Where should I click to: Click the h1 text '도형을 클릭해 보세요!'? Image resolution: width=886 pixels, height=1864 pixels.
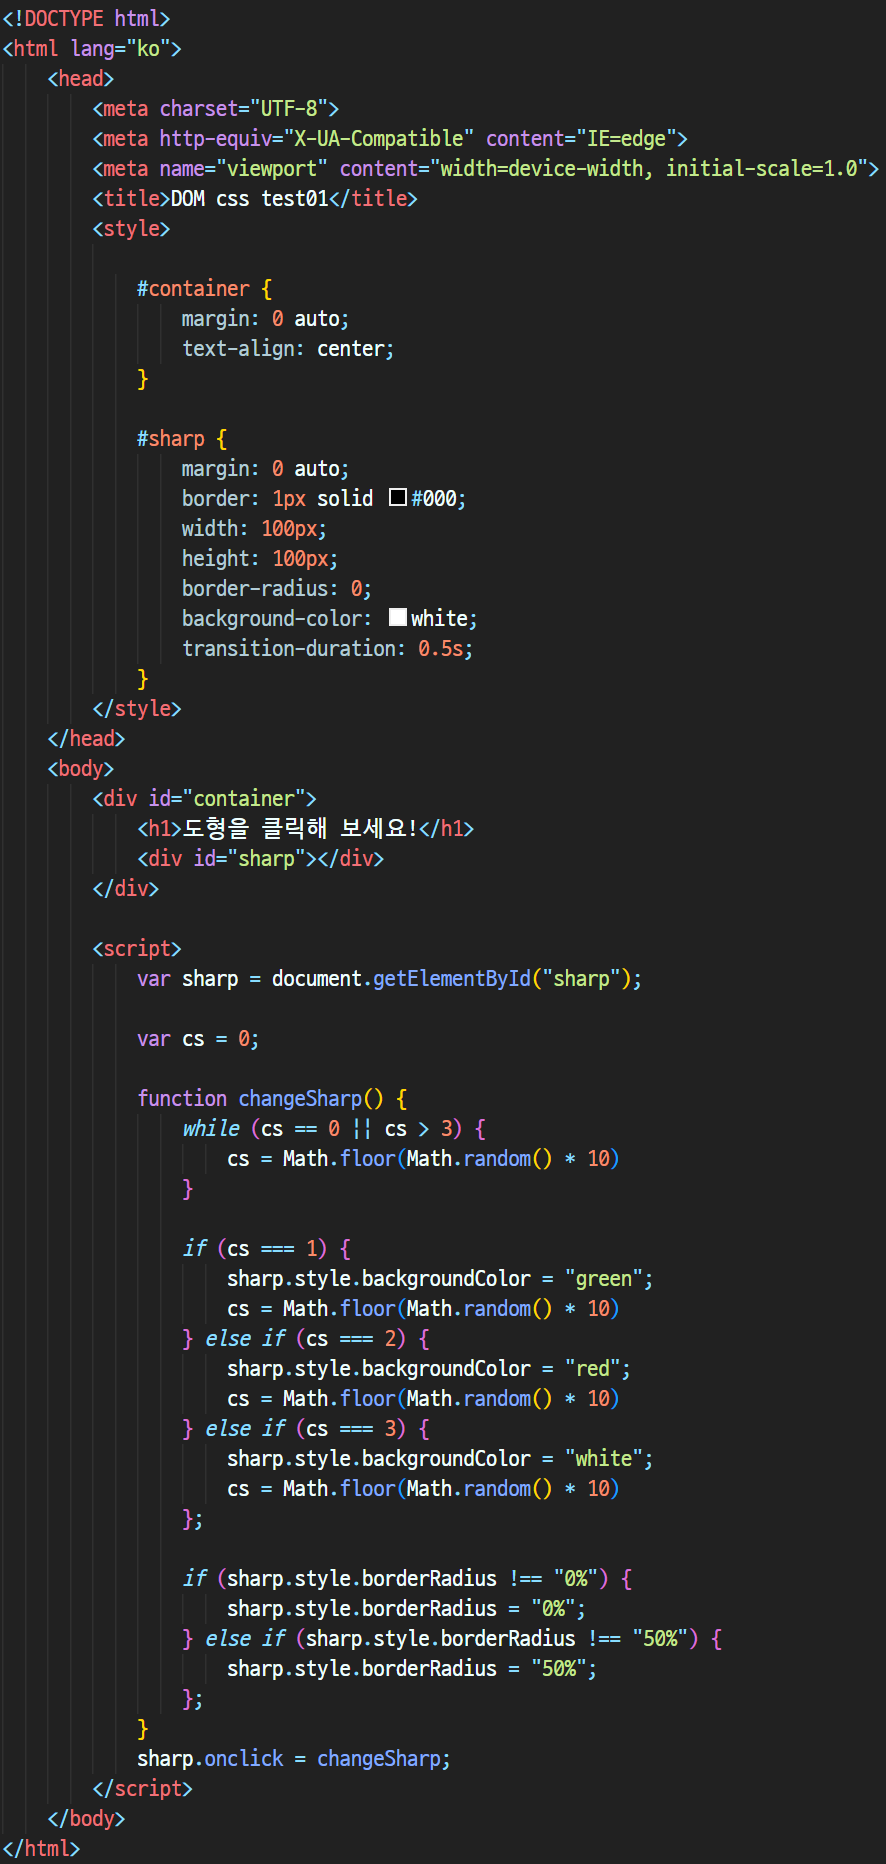pyautogui.click(x=300, y=828)
